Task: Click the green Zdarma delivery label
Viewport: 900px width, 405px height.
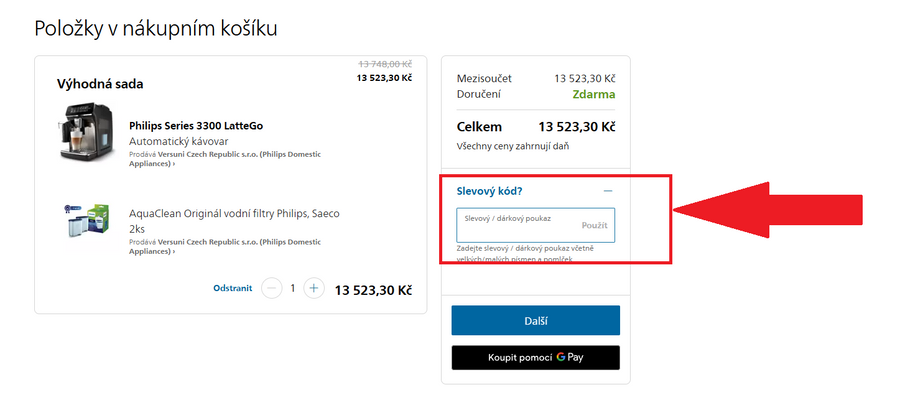Action: [593, 95]
